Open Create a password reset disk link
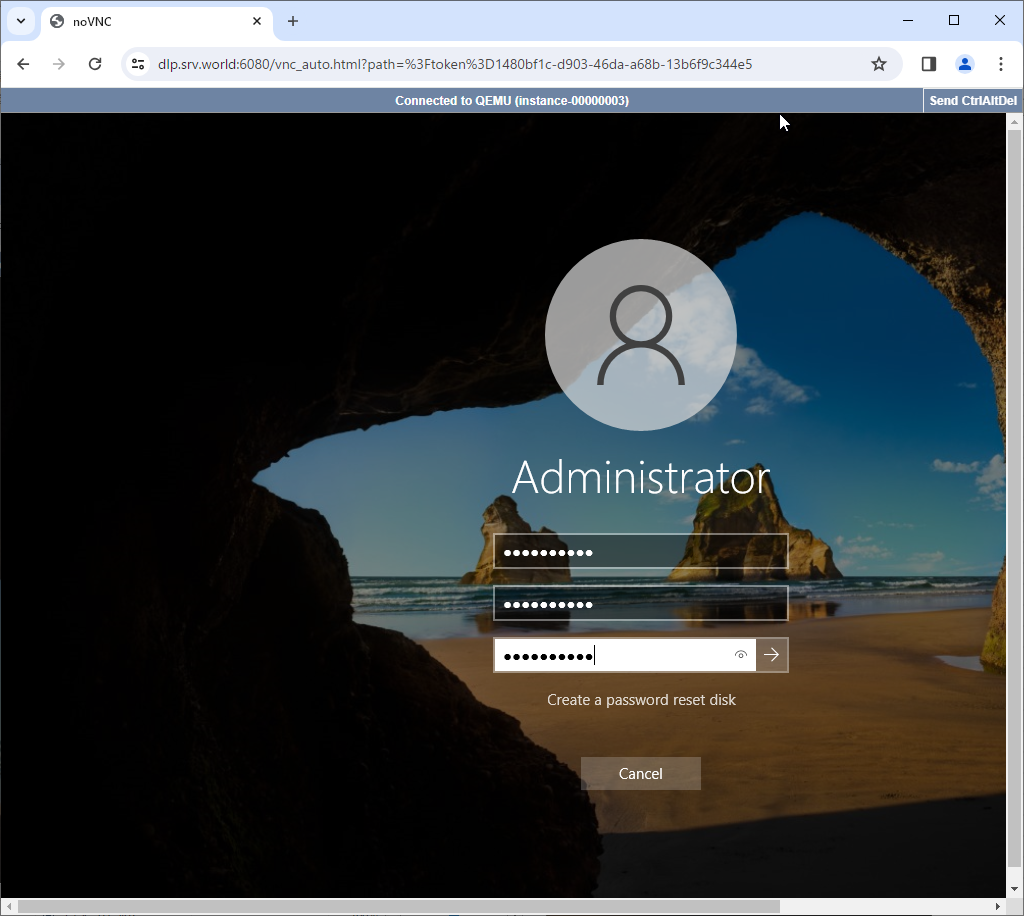Image resolution: width=1024 pixels, height=916 pixels. tap(641, 700)
